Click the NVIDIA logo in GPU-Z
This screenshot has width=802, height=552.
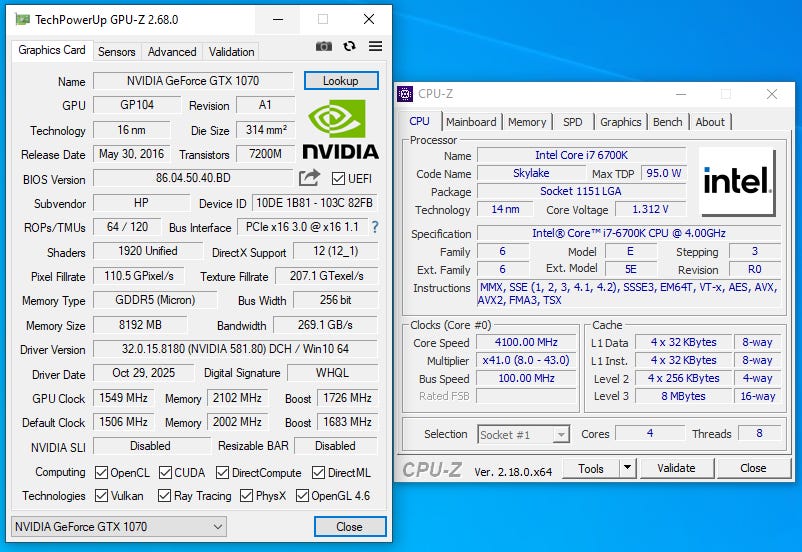click(x=340, y=129)
